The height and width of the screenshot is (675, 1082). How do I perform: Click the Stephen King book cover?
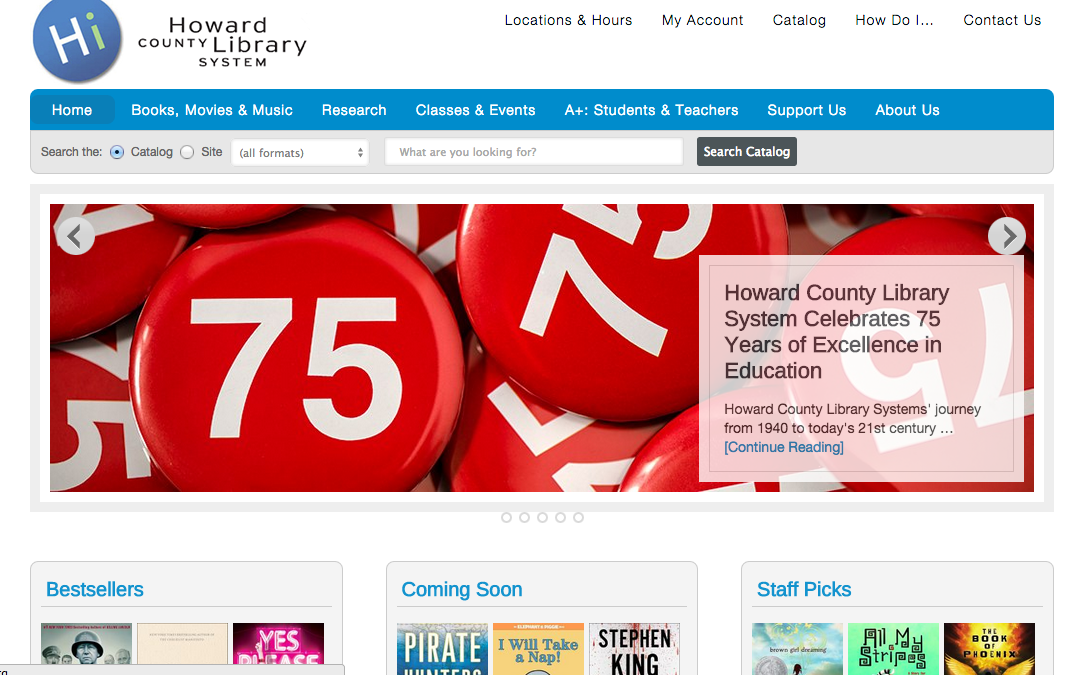point(634,649)
